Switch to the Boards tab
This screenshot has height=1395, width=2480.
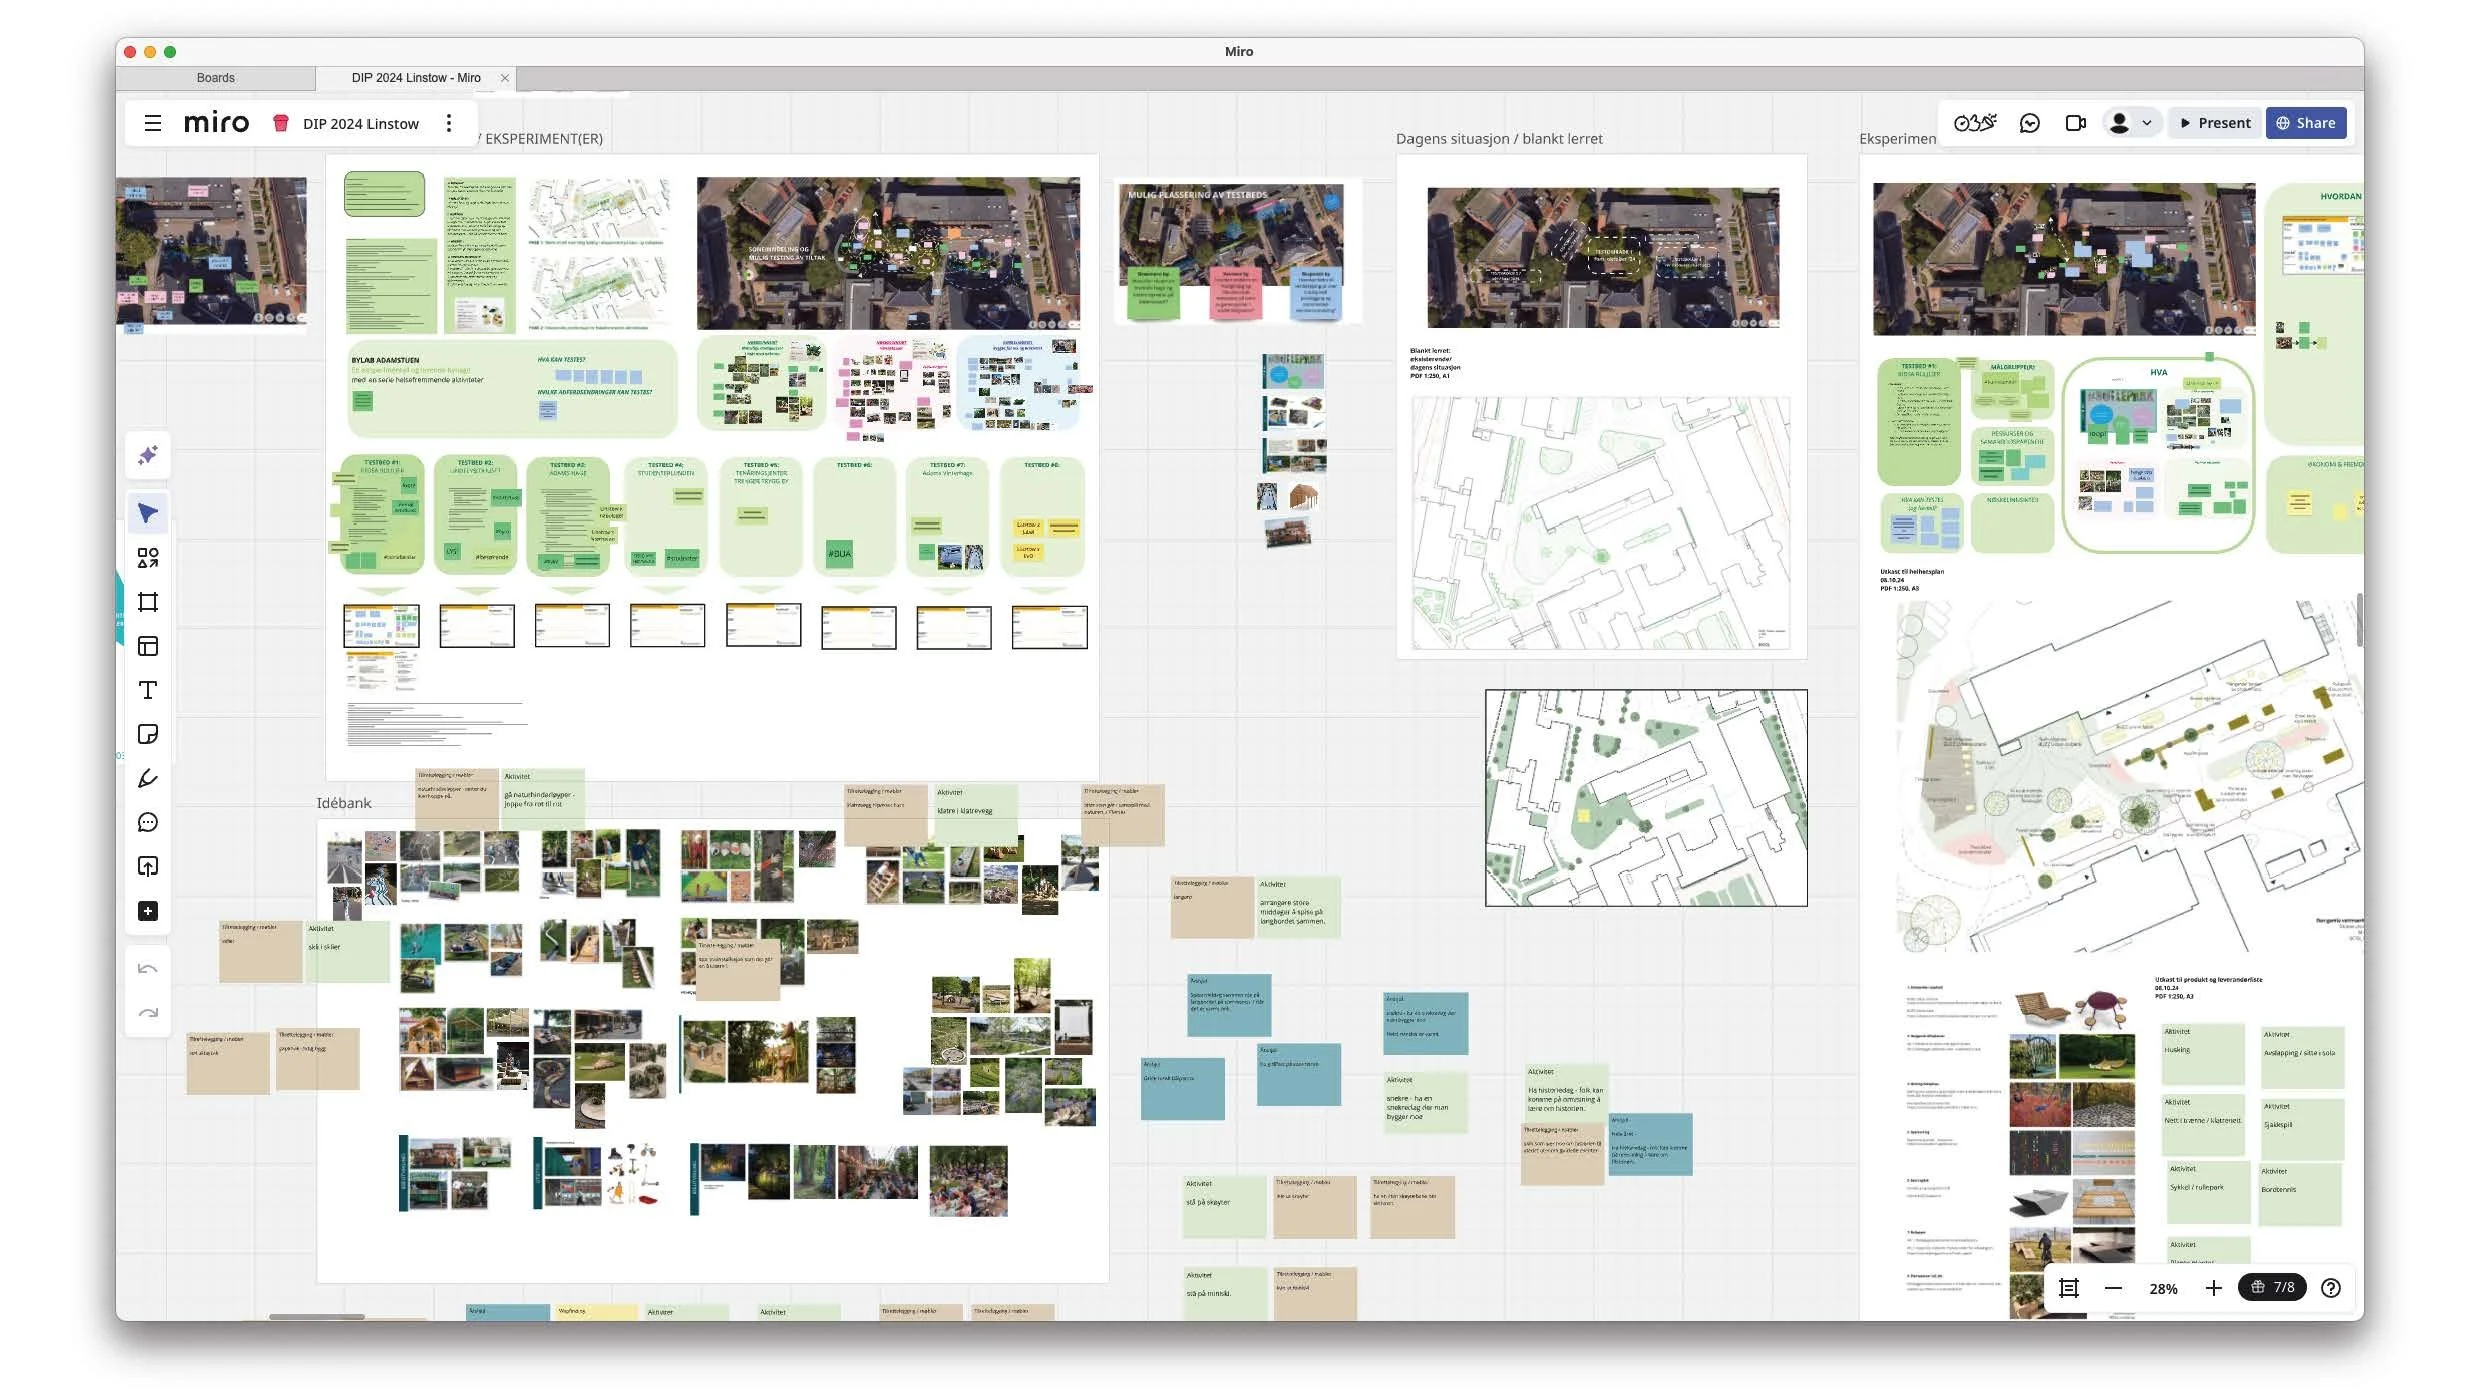pyautogui.click(x=215, y=78)
